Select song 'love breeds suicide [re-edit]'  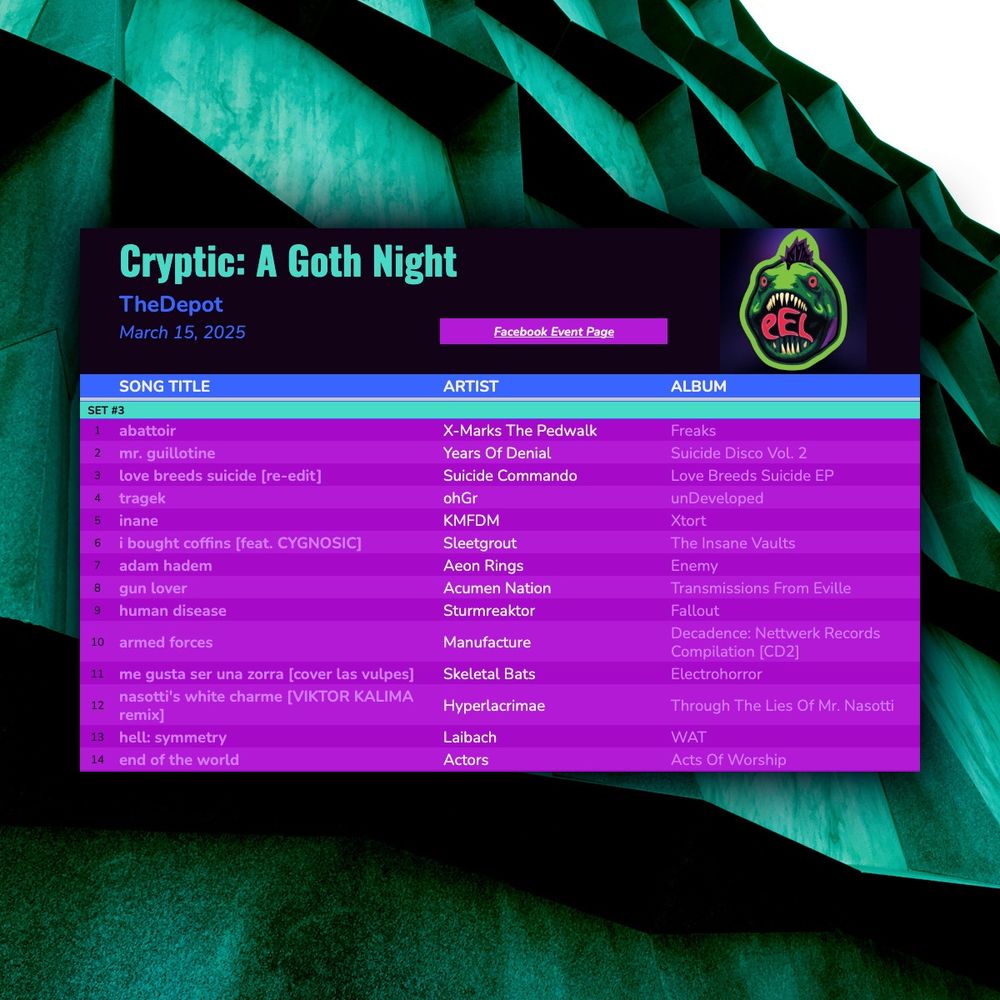tap(220, 476)
